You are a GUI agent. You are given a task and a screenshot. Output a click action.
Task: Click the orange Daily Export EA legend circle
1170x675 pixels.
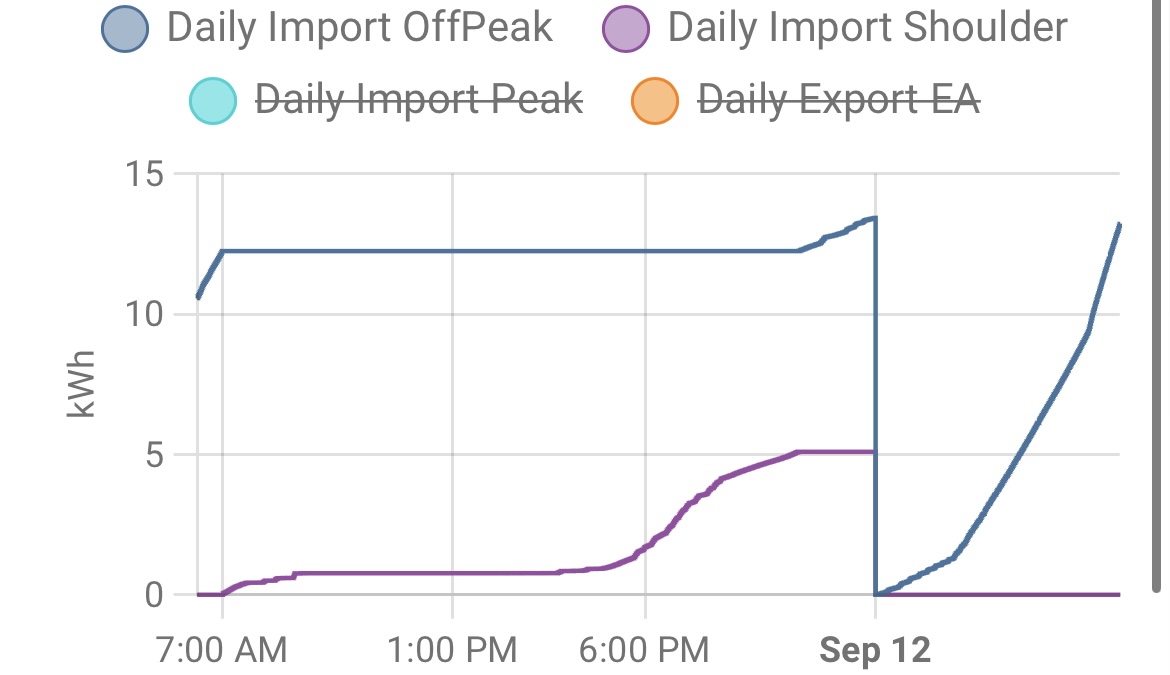(x=654, y=100)
